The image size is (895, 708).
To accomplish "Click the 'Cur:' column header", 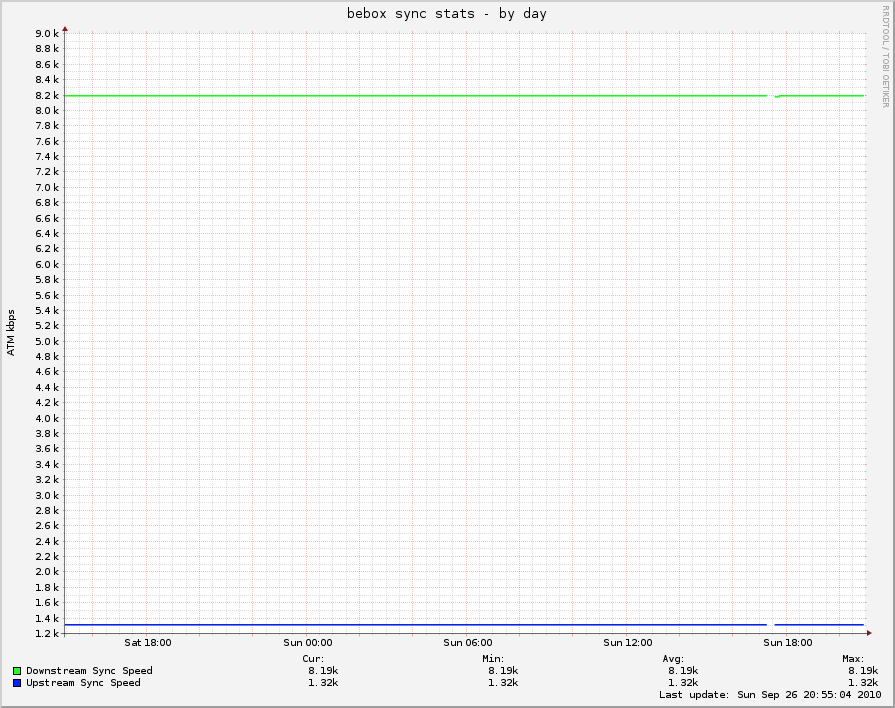I will pos(313,659).
